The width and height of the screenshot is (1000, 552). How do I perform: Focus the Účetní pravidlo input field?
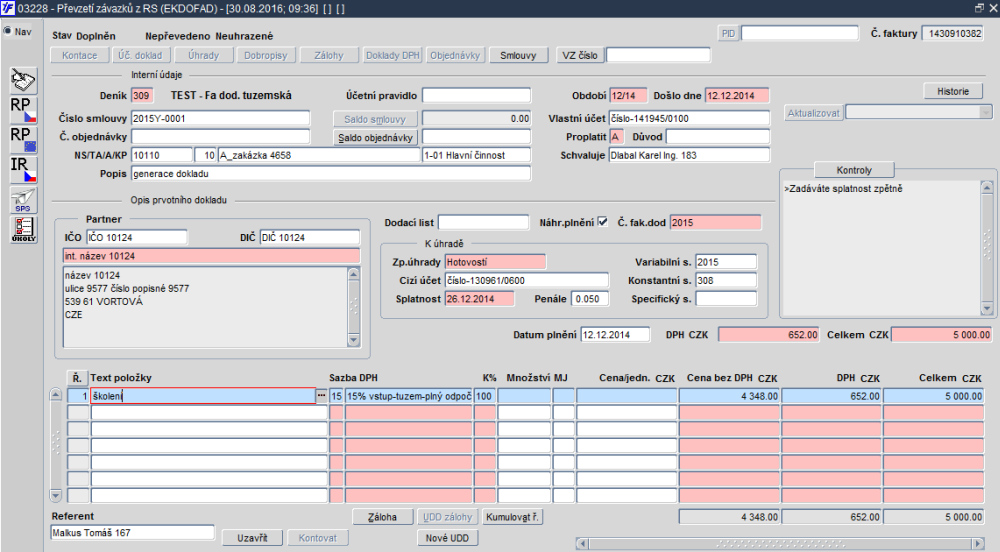pos(476,96)
